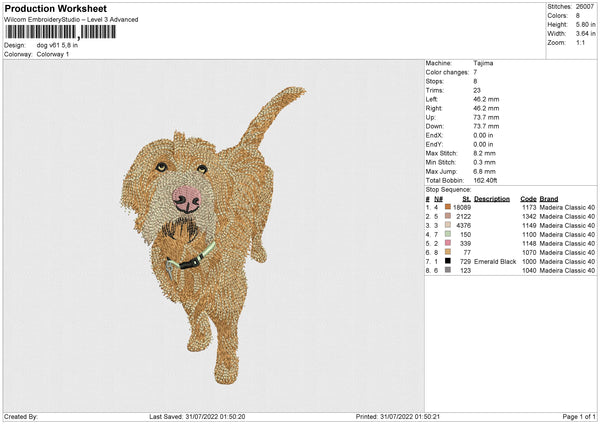Image resolution: width=600 pixels, height=424 pixels.
Task: Click the Description column header
Action: (492, 197)
